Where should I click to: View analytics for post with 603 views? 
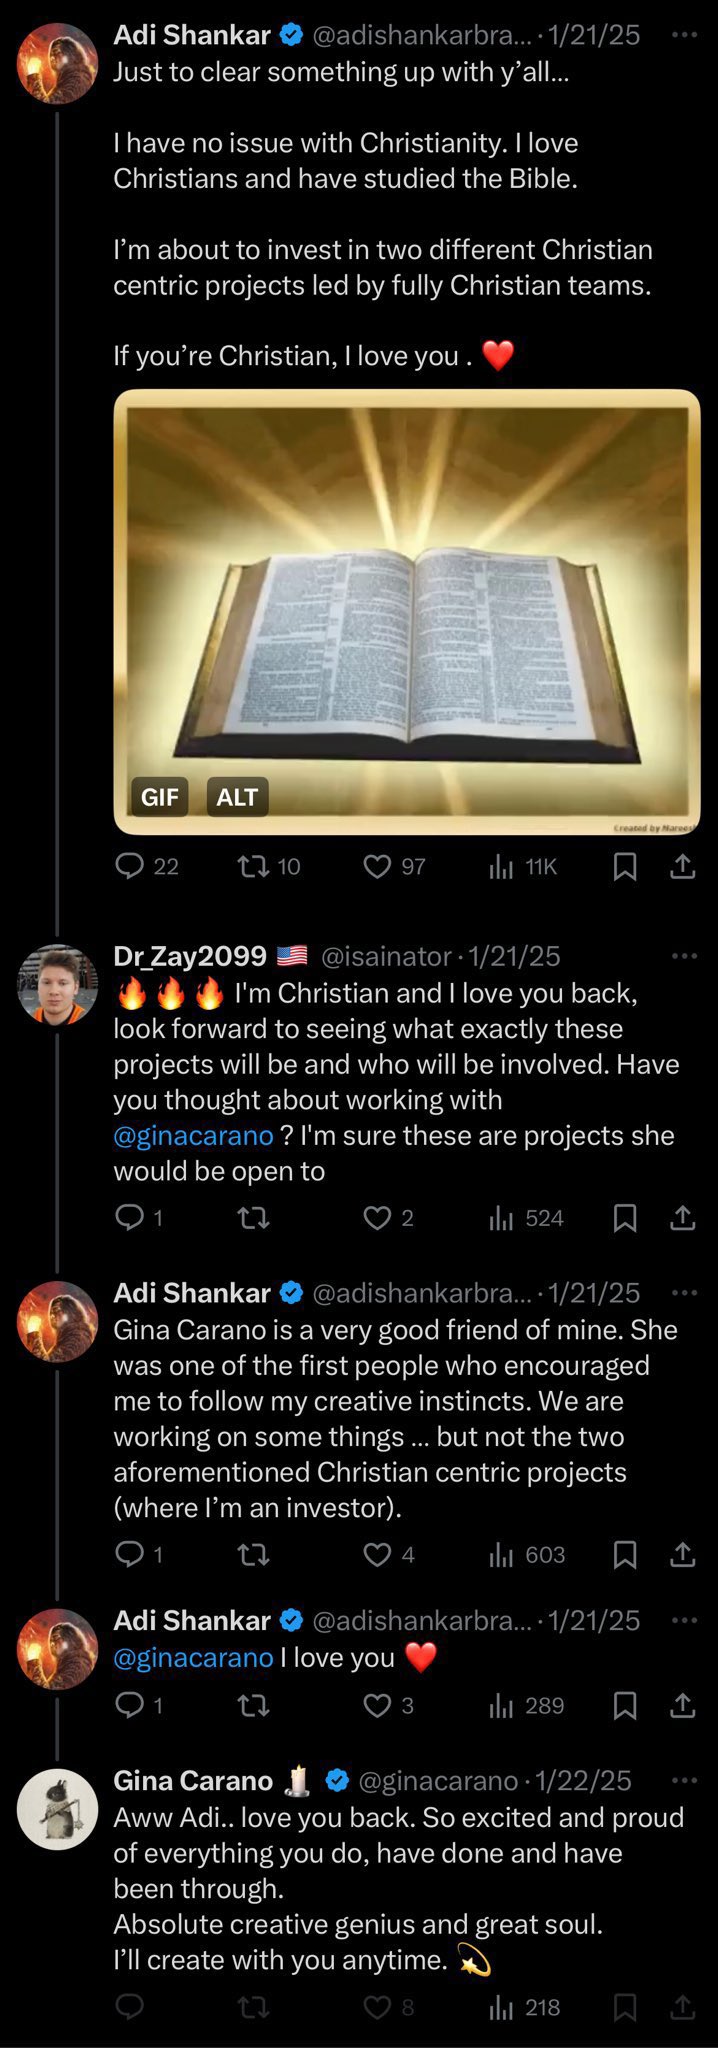(527, 1554)
